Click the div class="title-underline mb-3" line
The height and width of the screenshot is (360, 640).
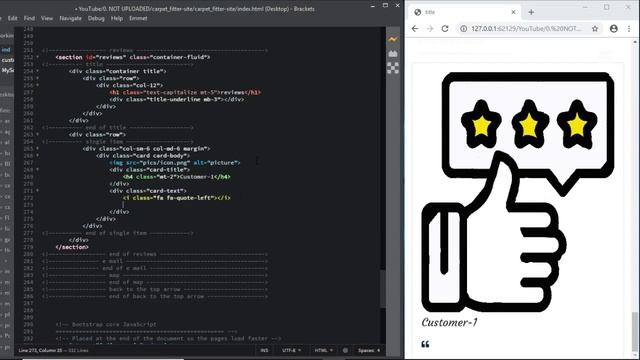[177, 99]
